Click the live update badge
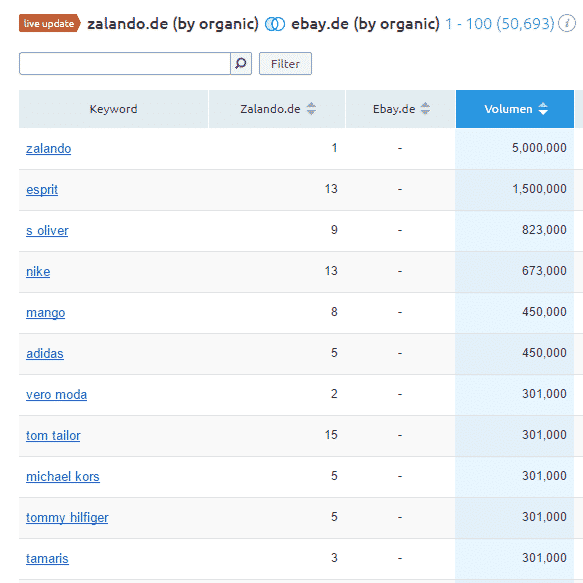Image resolution: width=583 pixels, height=583 pixels. click(x=49, y=23)
